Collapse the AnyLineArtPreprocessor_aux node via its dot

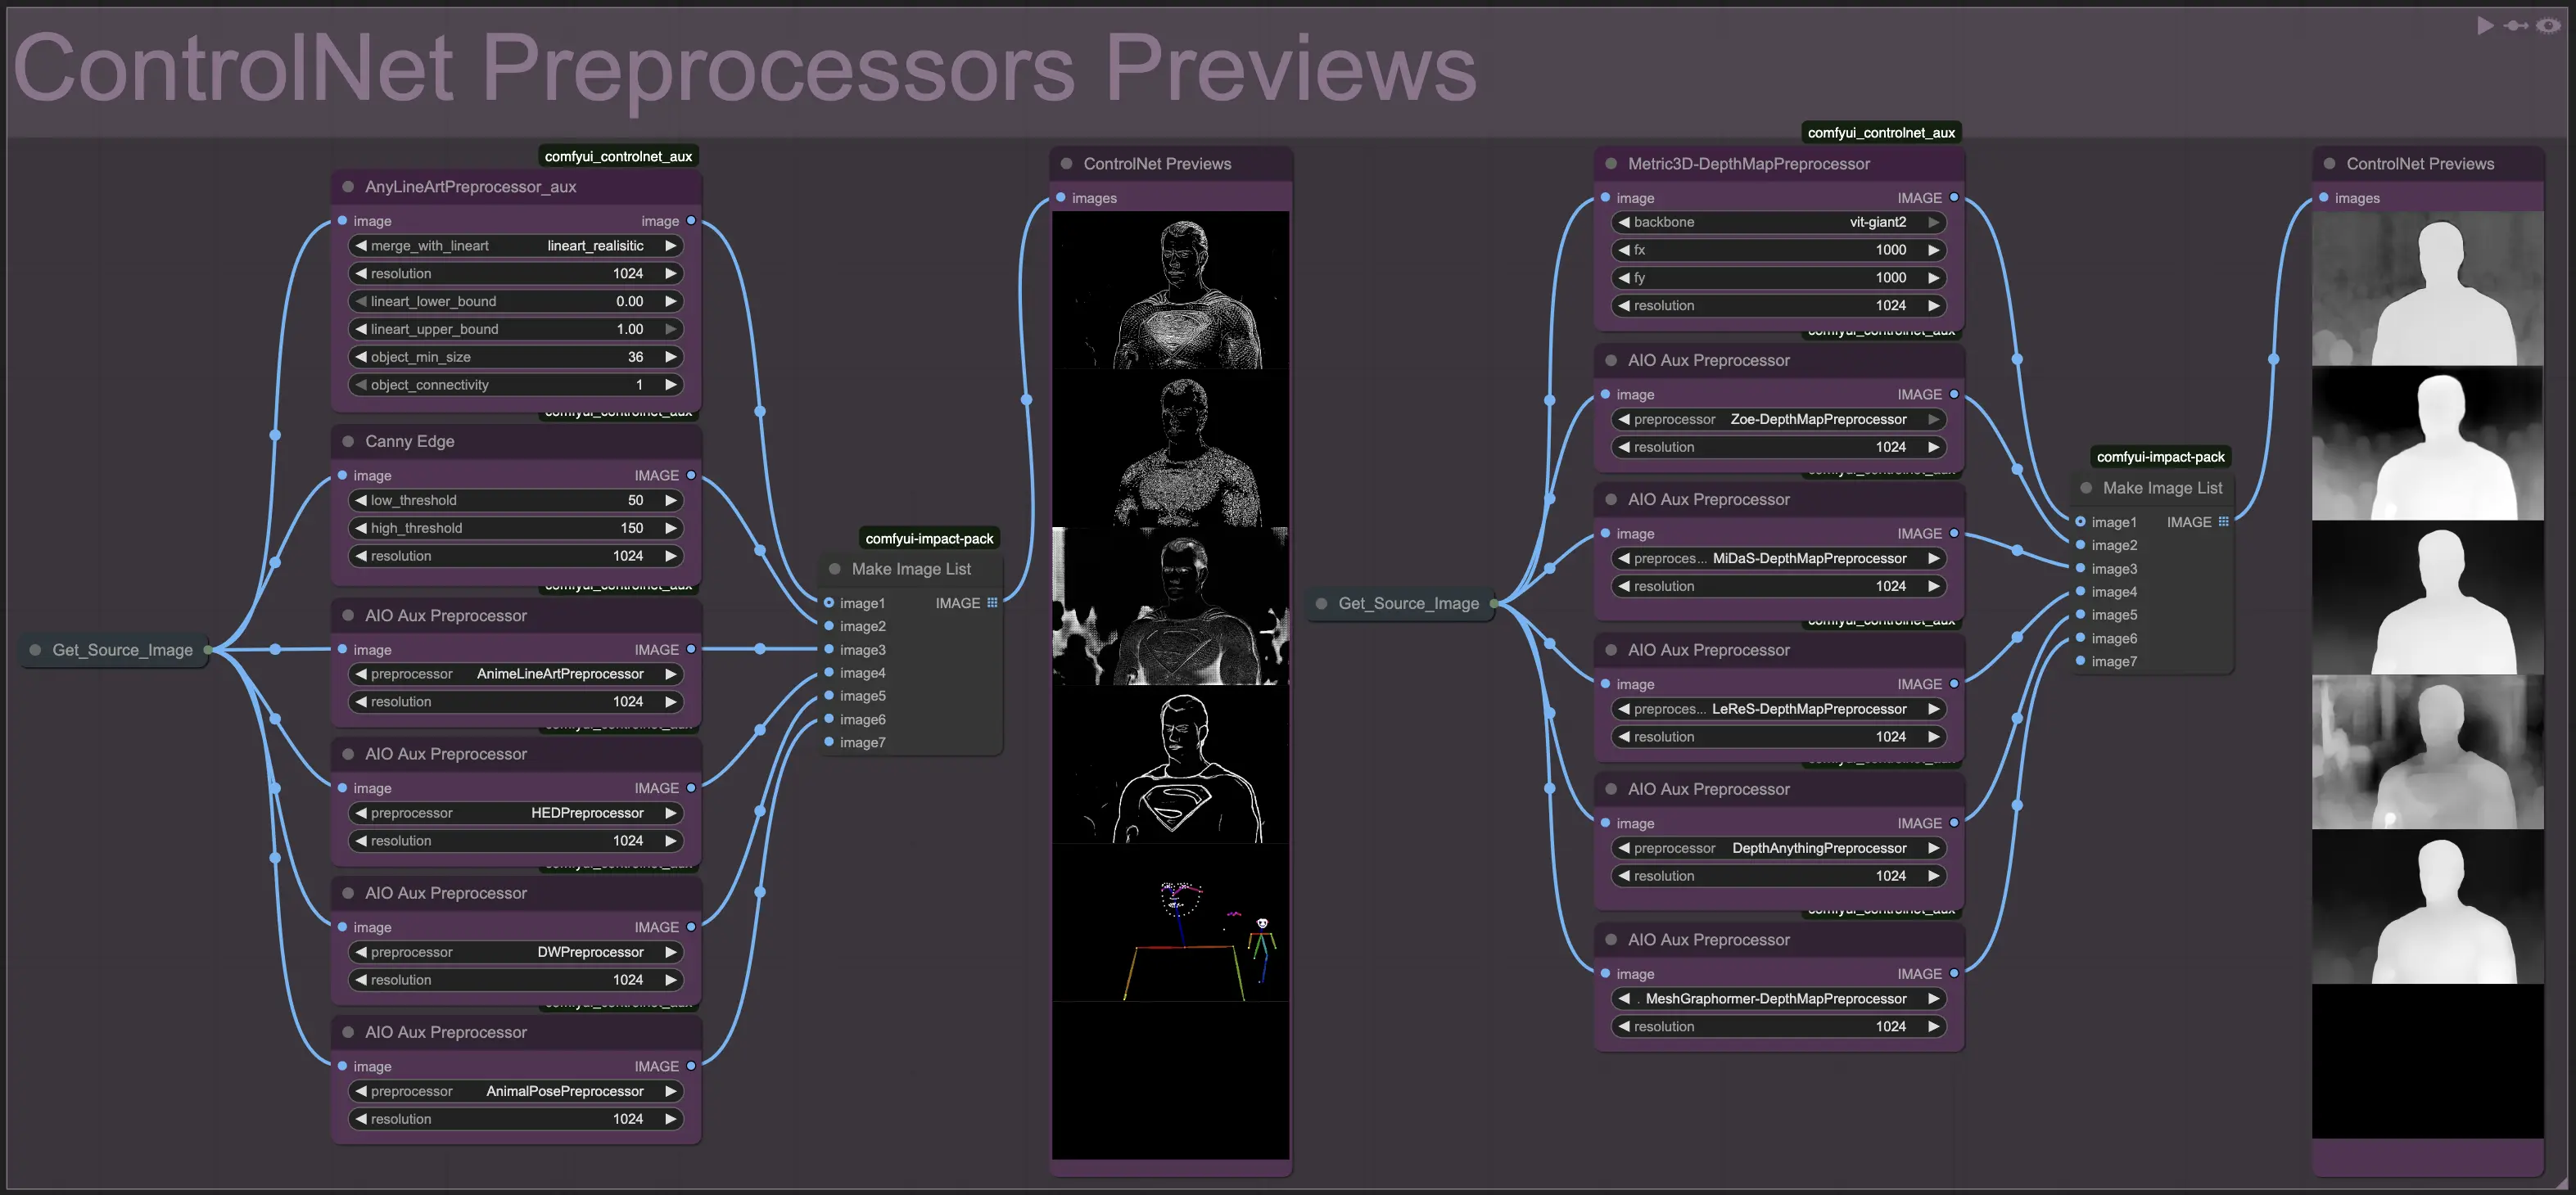click(348, 187)
